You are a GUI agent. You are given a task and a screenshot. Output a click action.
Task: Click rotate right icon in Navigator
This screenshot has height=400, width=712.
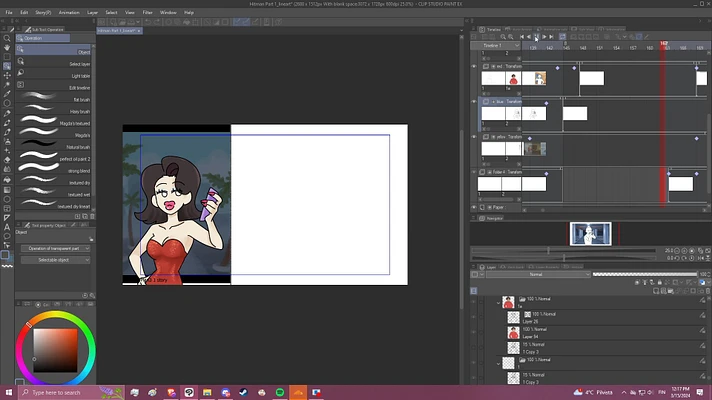684,258
